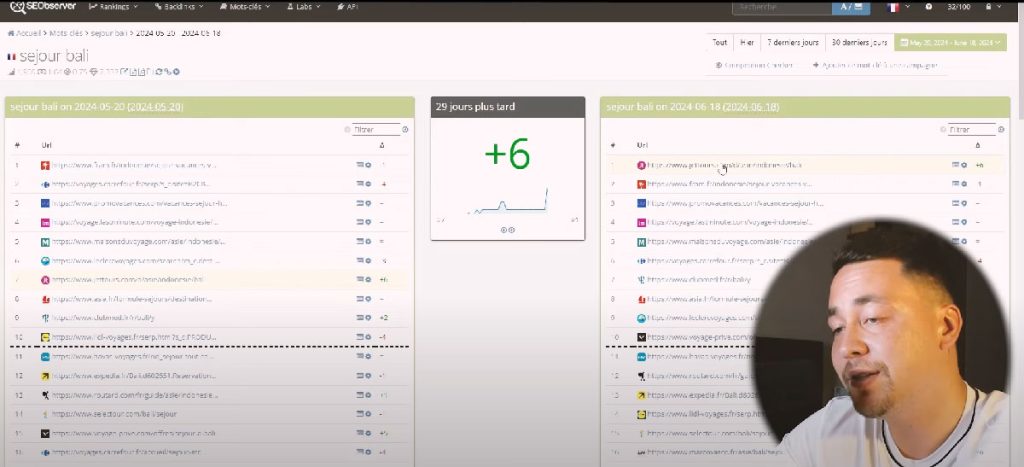Click the gear icon on right table row 1
Image resolution: width=1024 pixels, height=467 pixels.
[964, 164]
